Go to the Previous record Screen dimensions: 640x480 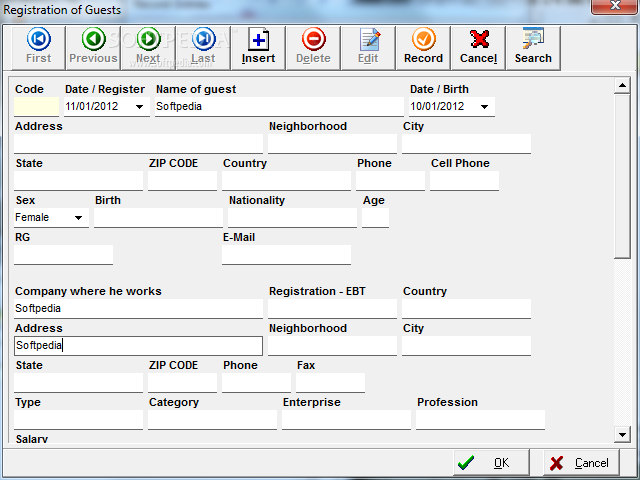93,47
